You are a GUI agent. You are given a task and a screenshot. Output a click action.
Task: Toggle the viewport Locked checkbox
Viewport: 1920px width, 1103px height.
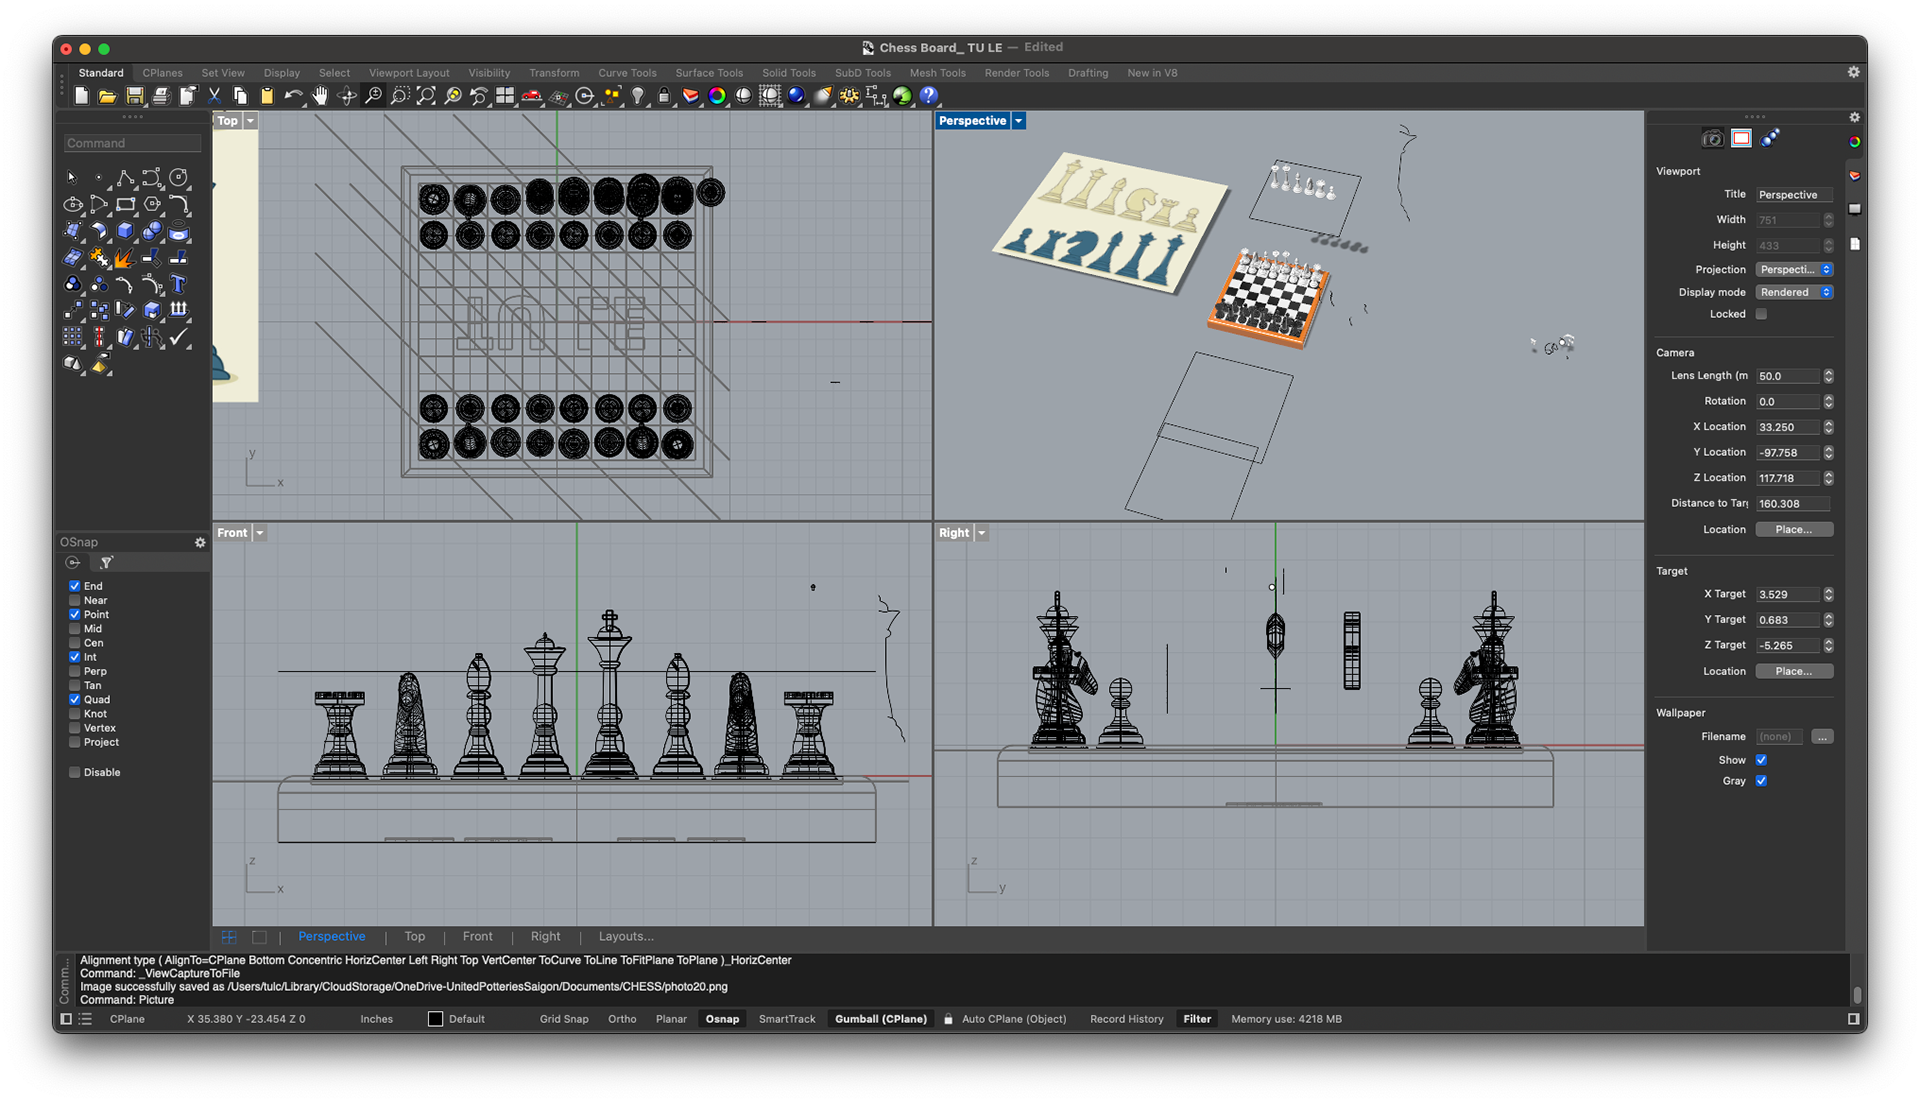[x=1761, y=314]
